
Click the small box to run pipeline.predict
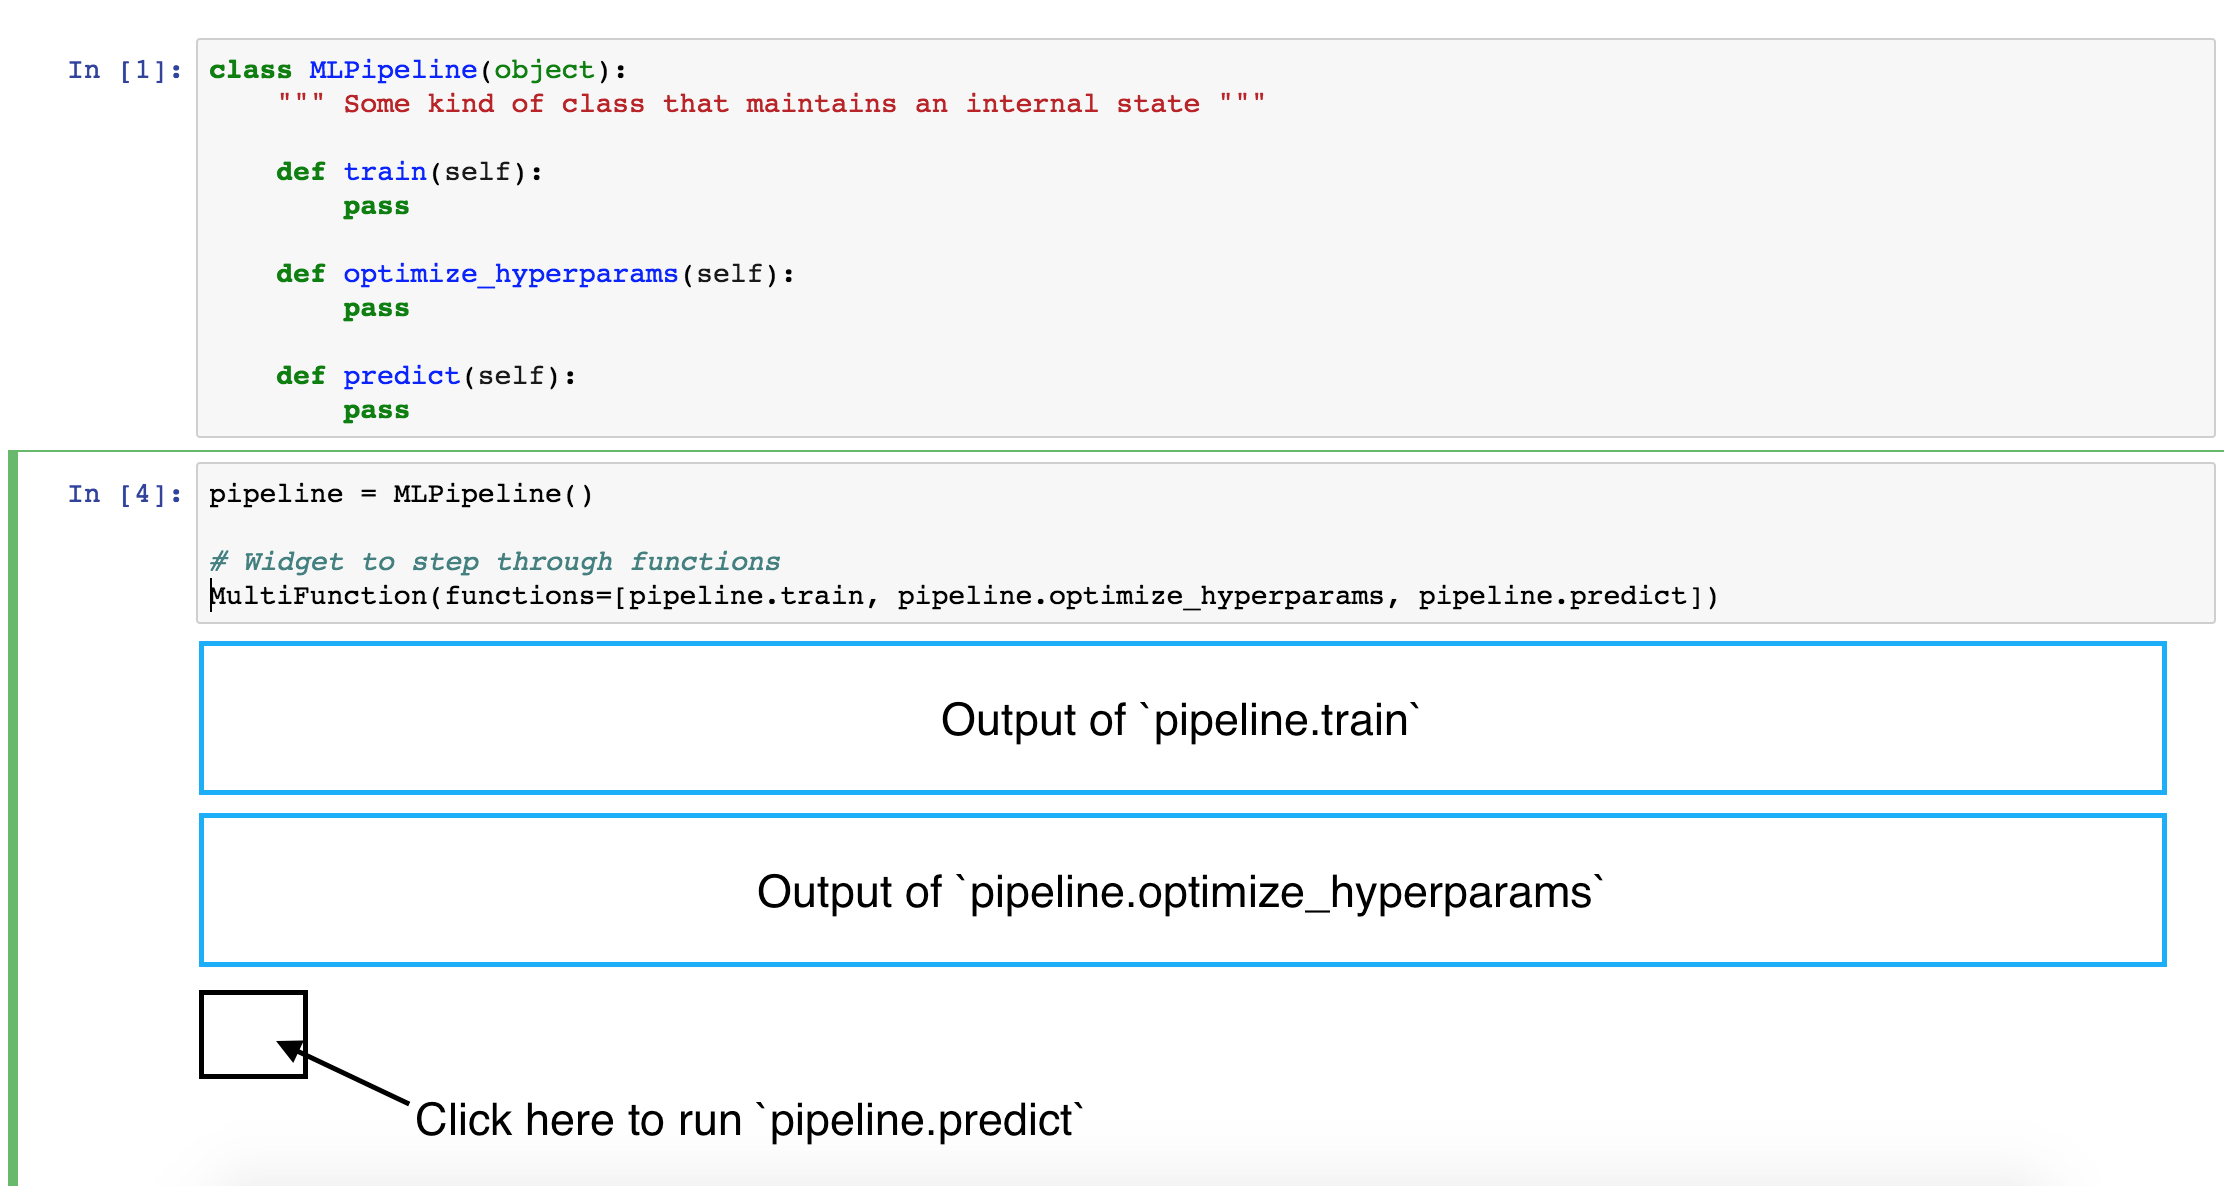pyautogui.click(x=252, y=1034)
